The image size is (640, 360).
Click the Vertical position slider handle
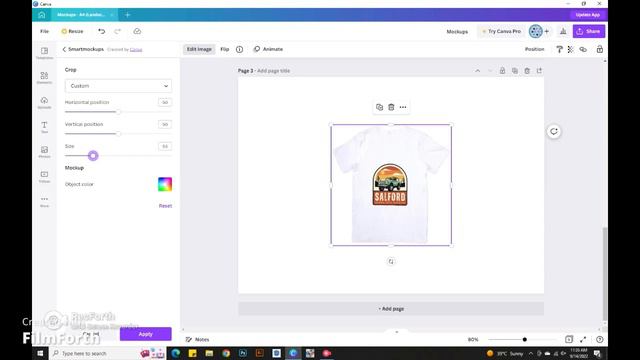point(118,133)
